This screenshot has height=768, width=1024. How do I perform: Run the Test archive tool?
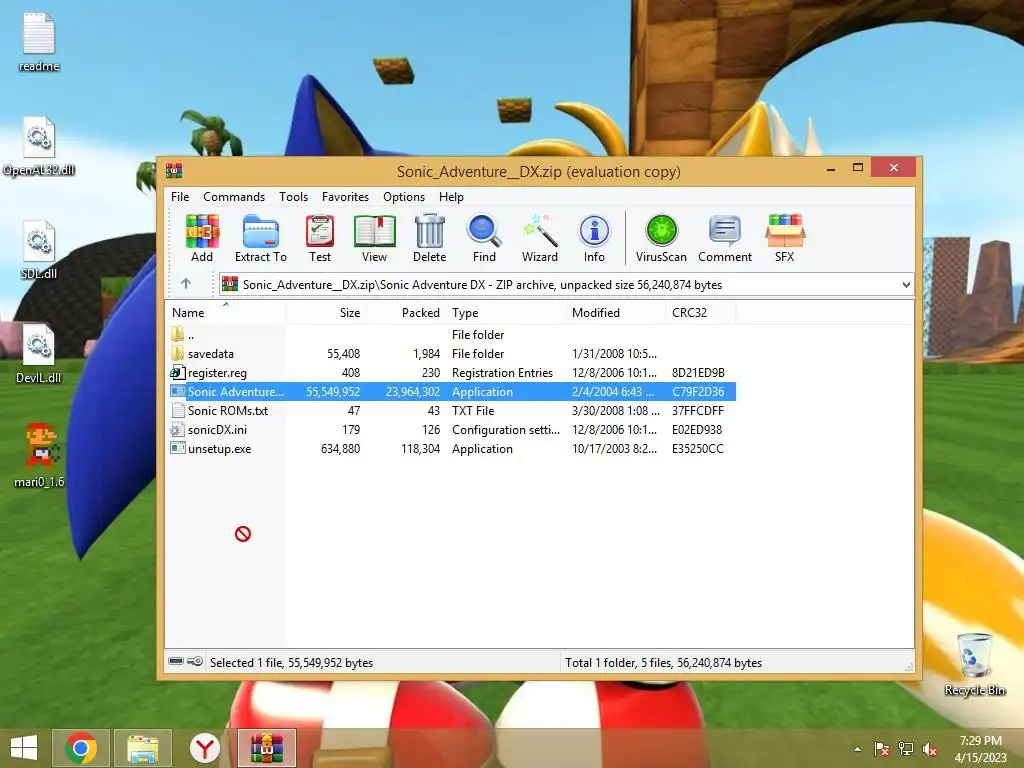pos(319,238)
